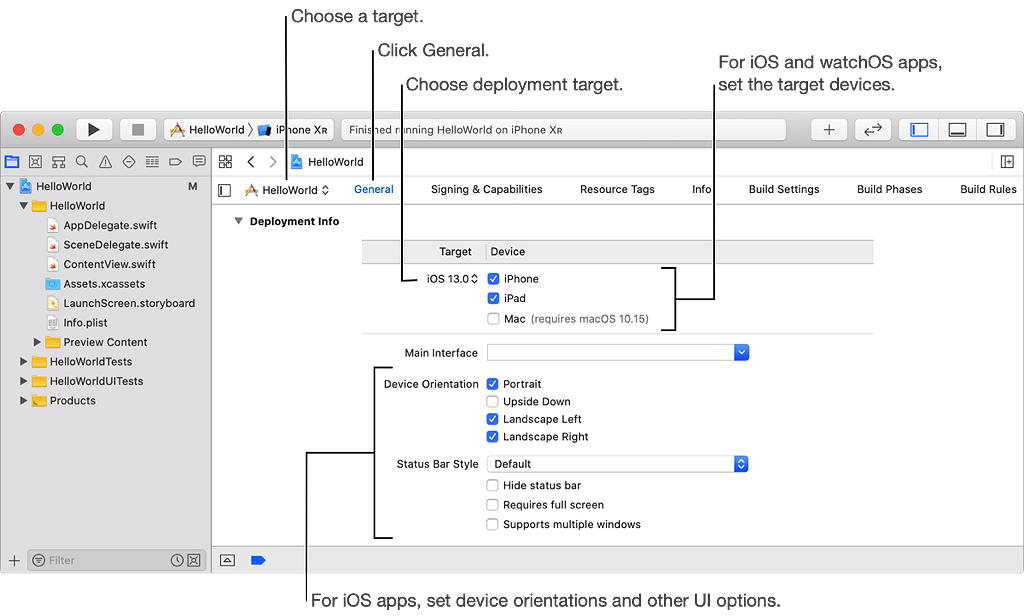Uncheck Landscape Right orientation
Viewport: 1024px width, 616px height.
click(492, 437)
